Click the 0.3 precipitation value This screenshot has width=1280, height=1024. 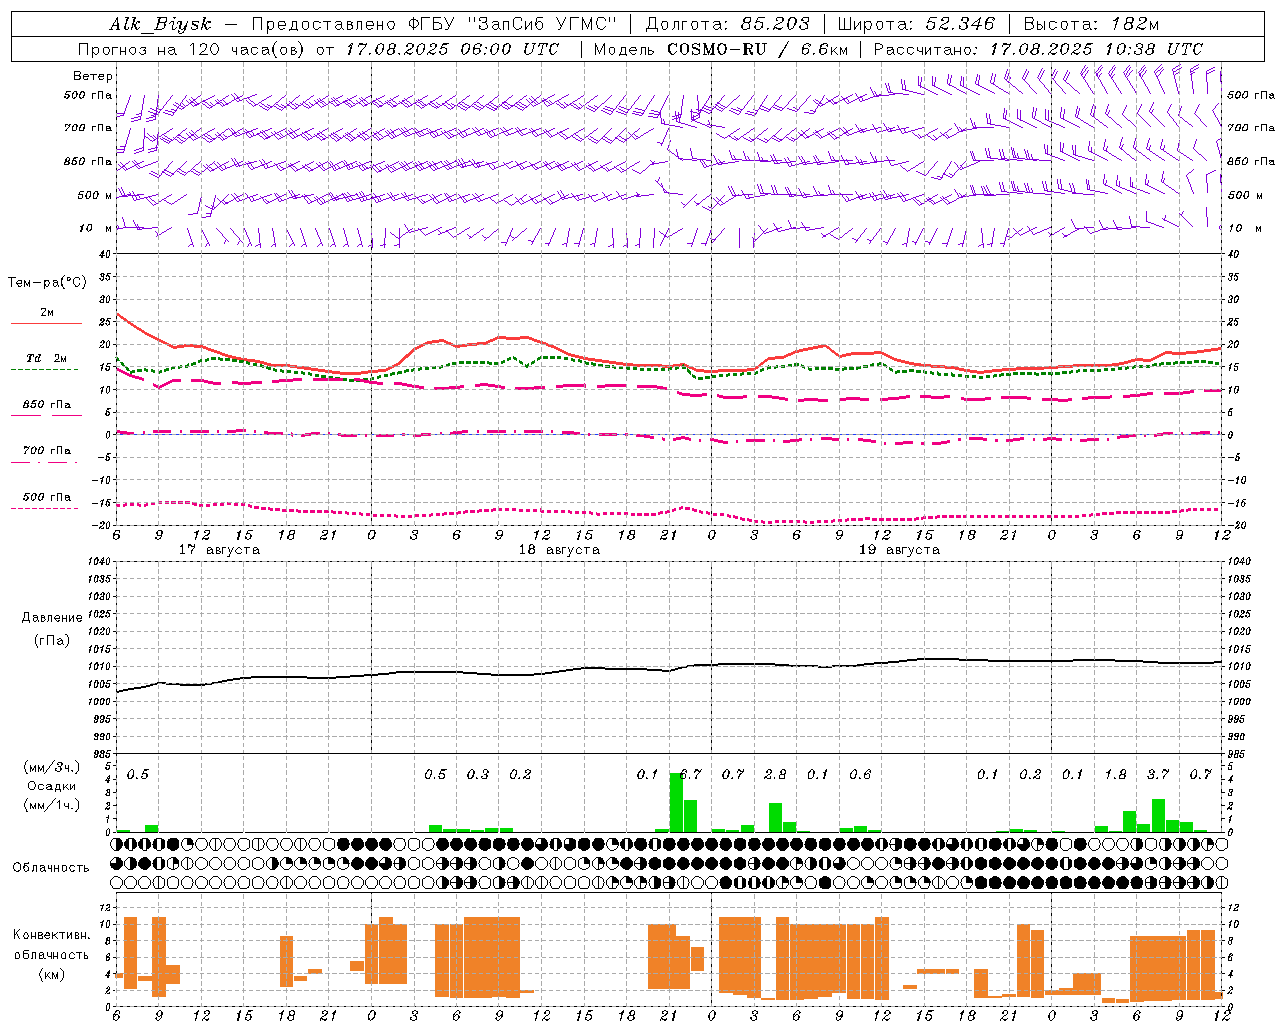[x=478, y=774]
